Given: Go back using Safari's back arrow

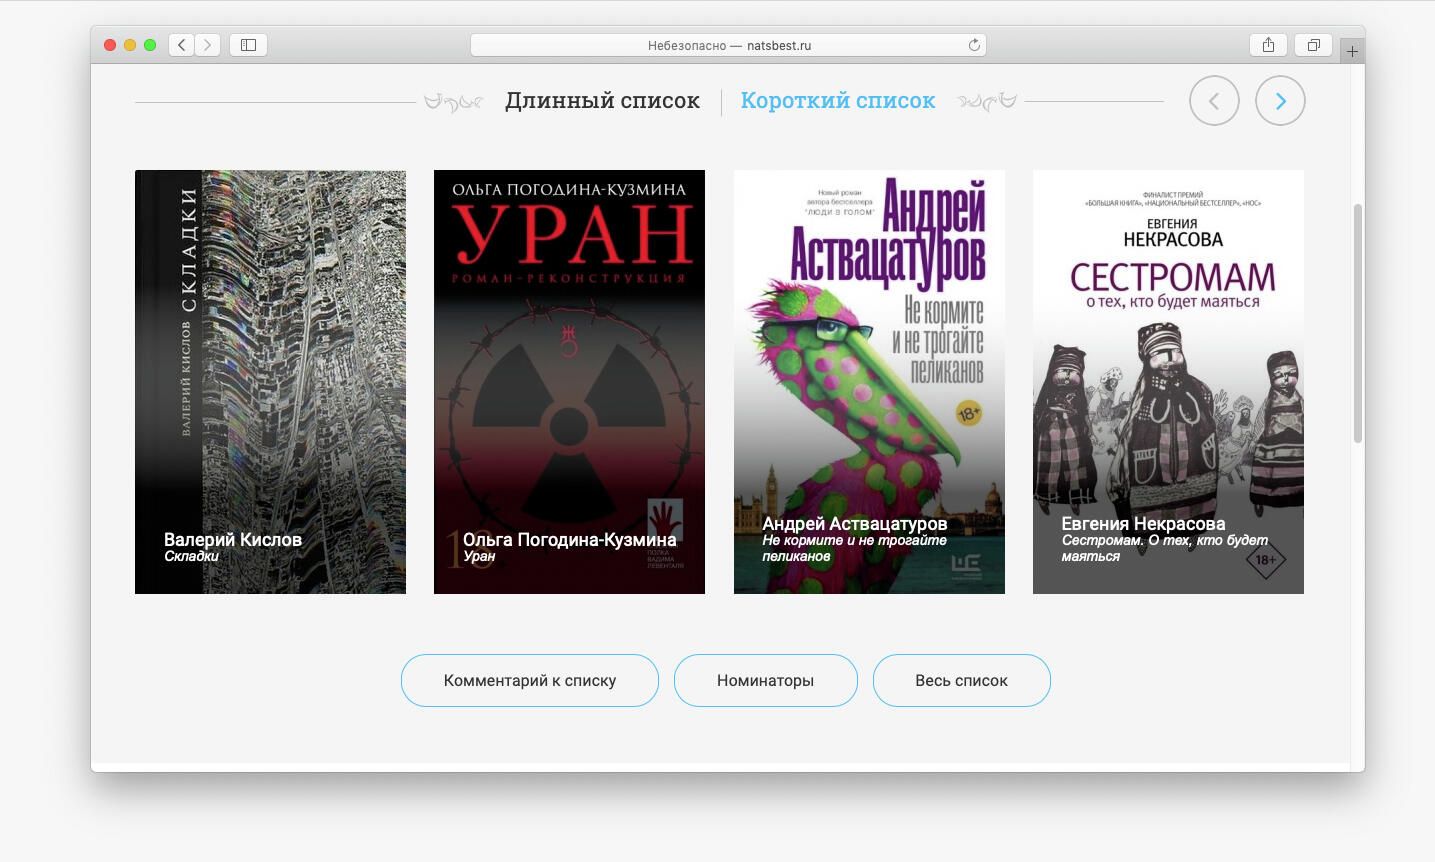Looking at the screenshot, I should 182,45.
